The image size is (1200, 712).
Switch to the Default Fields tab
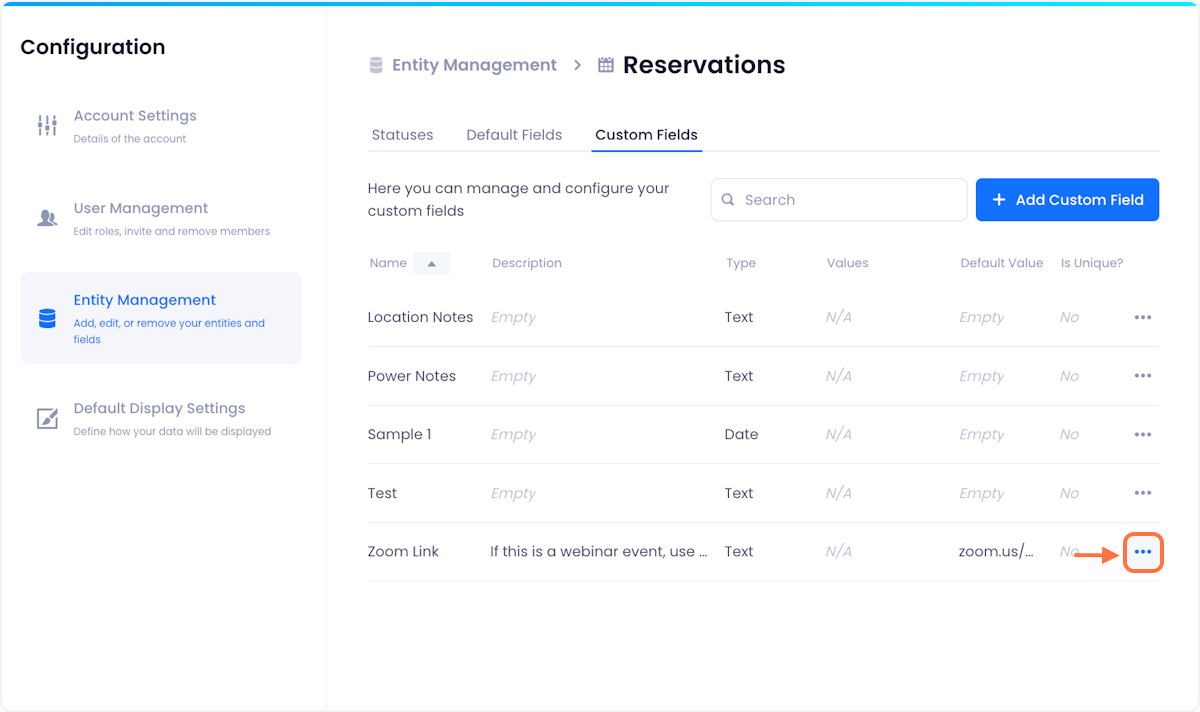(514, 135)
